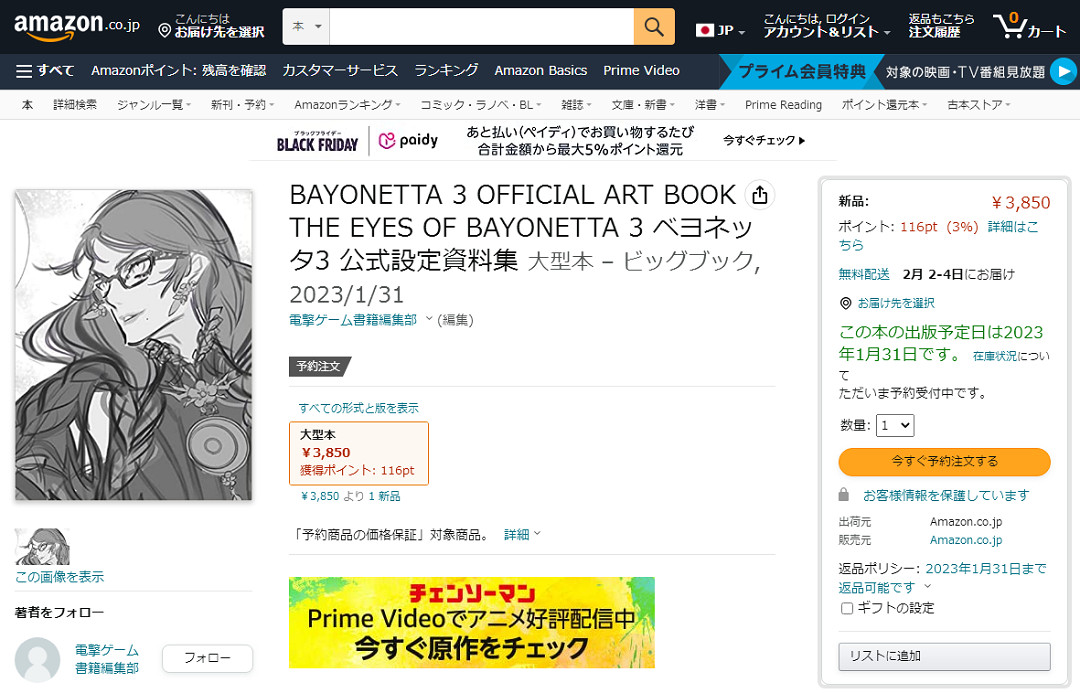This screenshot has width=1080, height=693.
Task: Click into the search text field
Action: [x=482, y=27]
